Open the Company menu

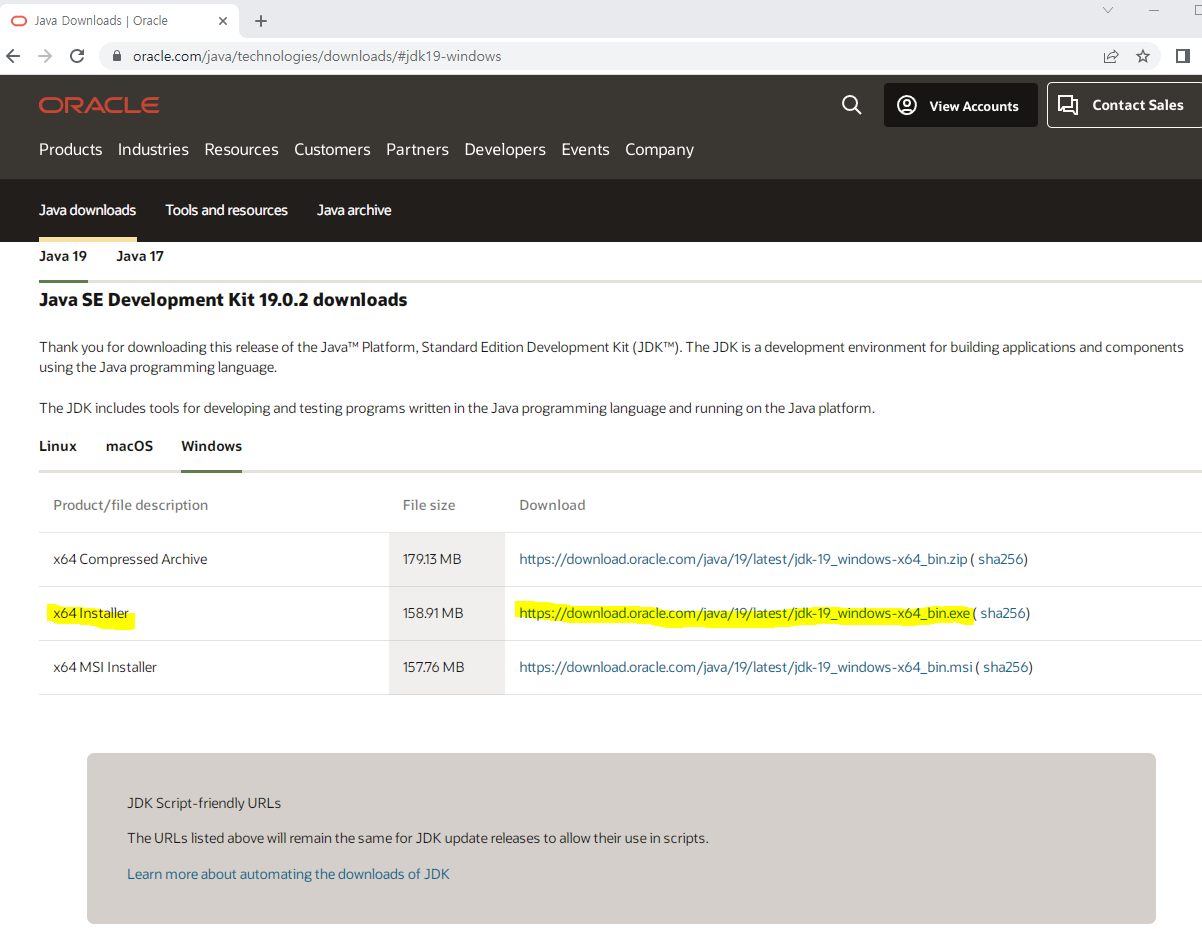tap(659, 149)
